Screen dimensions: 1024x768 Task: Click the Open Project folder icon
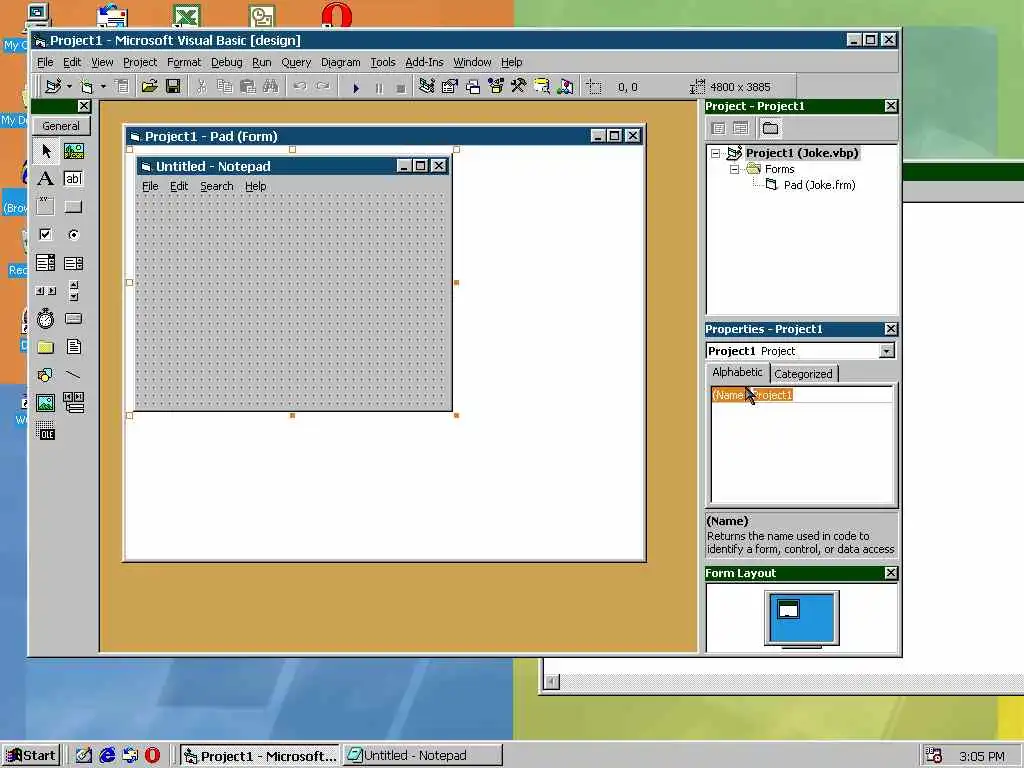pyautogui.click(x=150, y=86)
